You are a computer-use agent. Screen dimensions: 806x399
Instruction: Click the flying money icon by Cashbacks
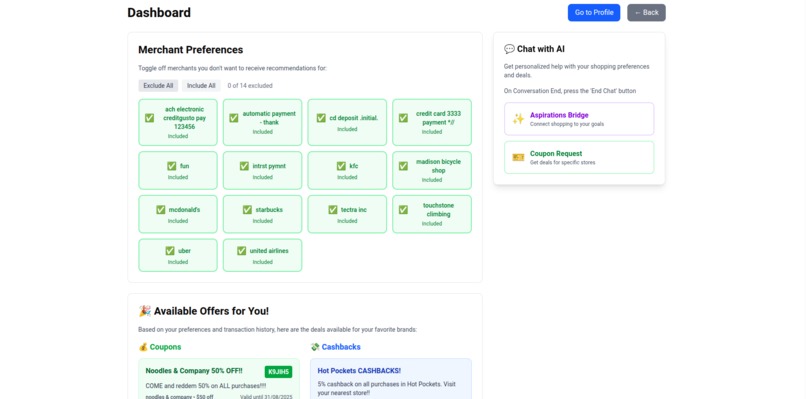click(315, 347)
